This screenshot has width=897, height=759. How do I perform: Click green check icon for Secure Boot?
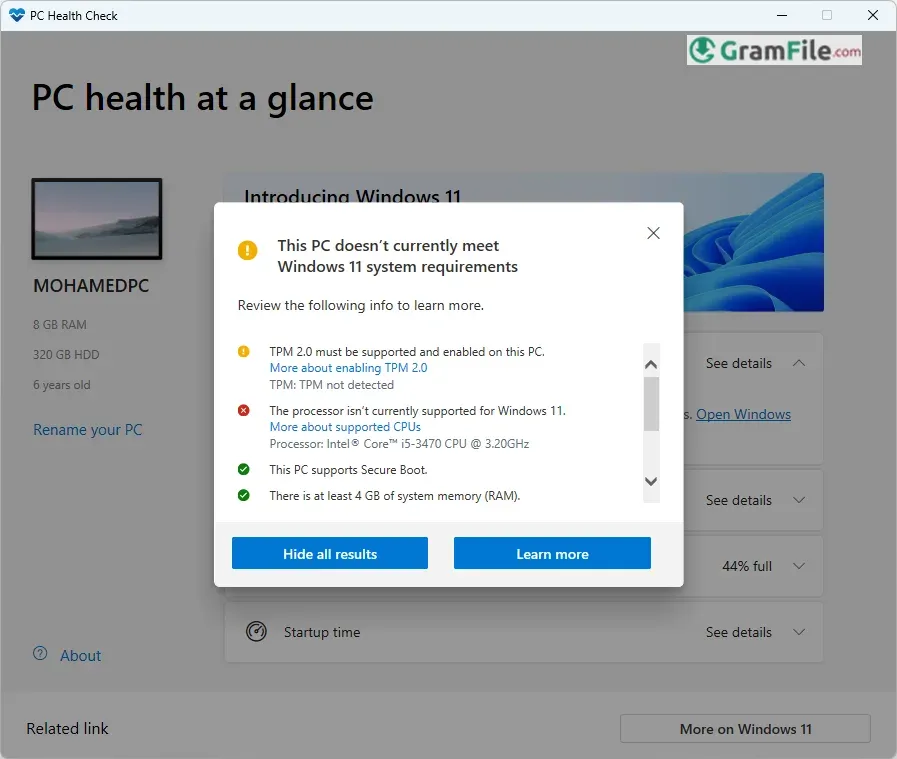244,469
